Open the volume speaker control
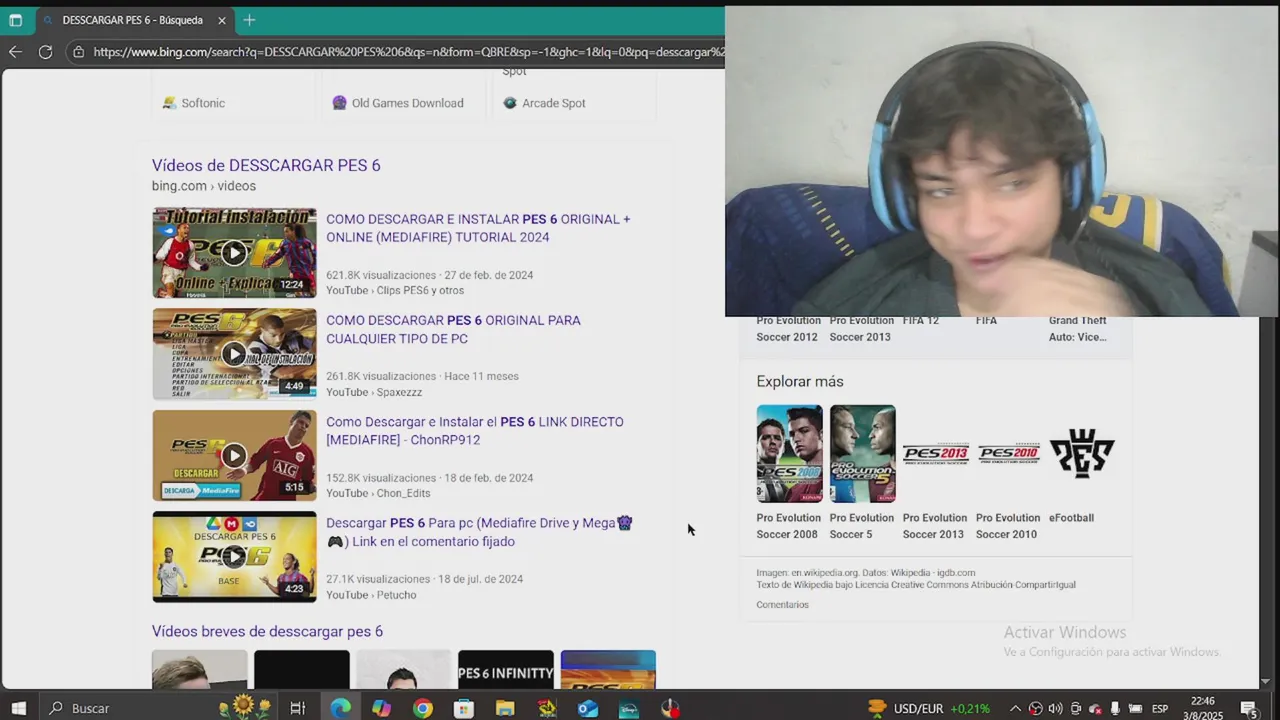 [1055, 708]
